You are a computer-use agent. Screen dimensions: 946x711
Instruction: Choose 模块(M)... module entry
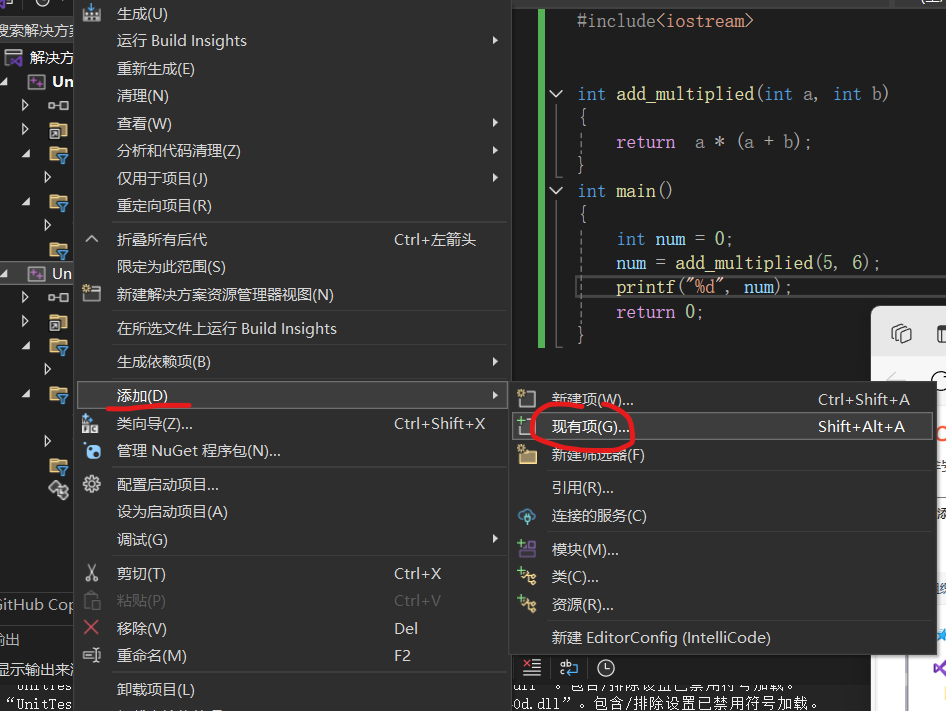click(x=722, y=549)
